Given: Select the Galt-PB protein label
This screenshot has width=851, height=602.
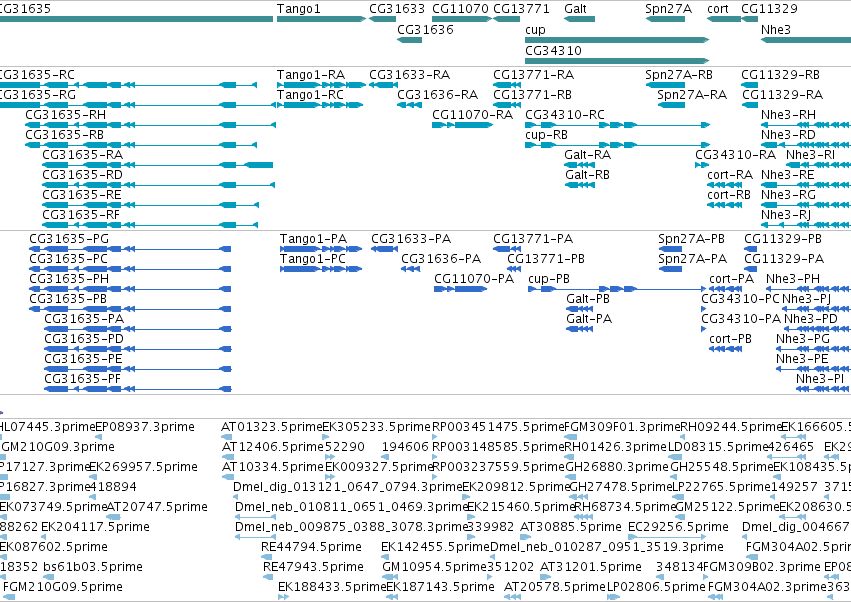Looking at the screenshot, I should click(x=588, y=299).
